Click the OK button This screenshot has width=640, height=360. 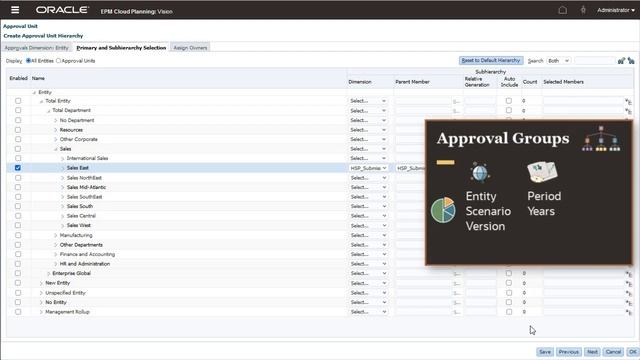click(x=632, y=352)
